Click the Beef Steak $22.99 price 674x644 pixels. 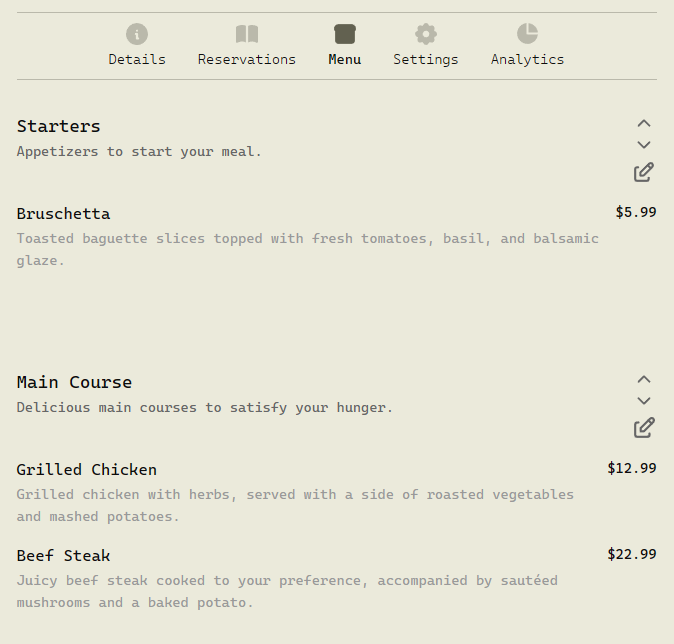[632, 554]
